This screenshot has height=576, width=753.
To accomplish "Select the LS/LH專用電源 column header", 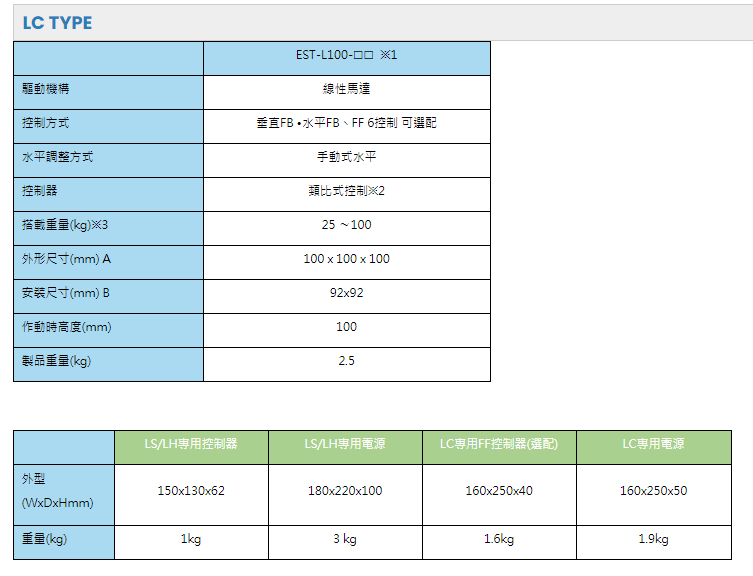I will pyautogui.click(x=345, y=445).
